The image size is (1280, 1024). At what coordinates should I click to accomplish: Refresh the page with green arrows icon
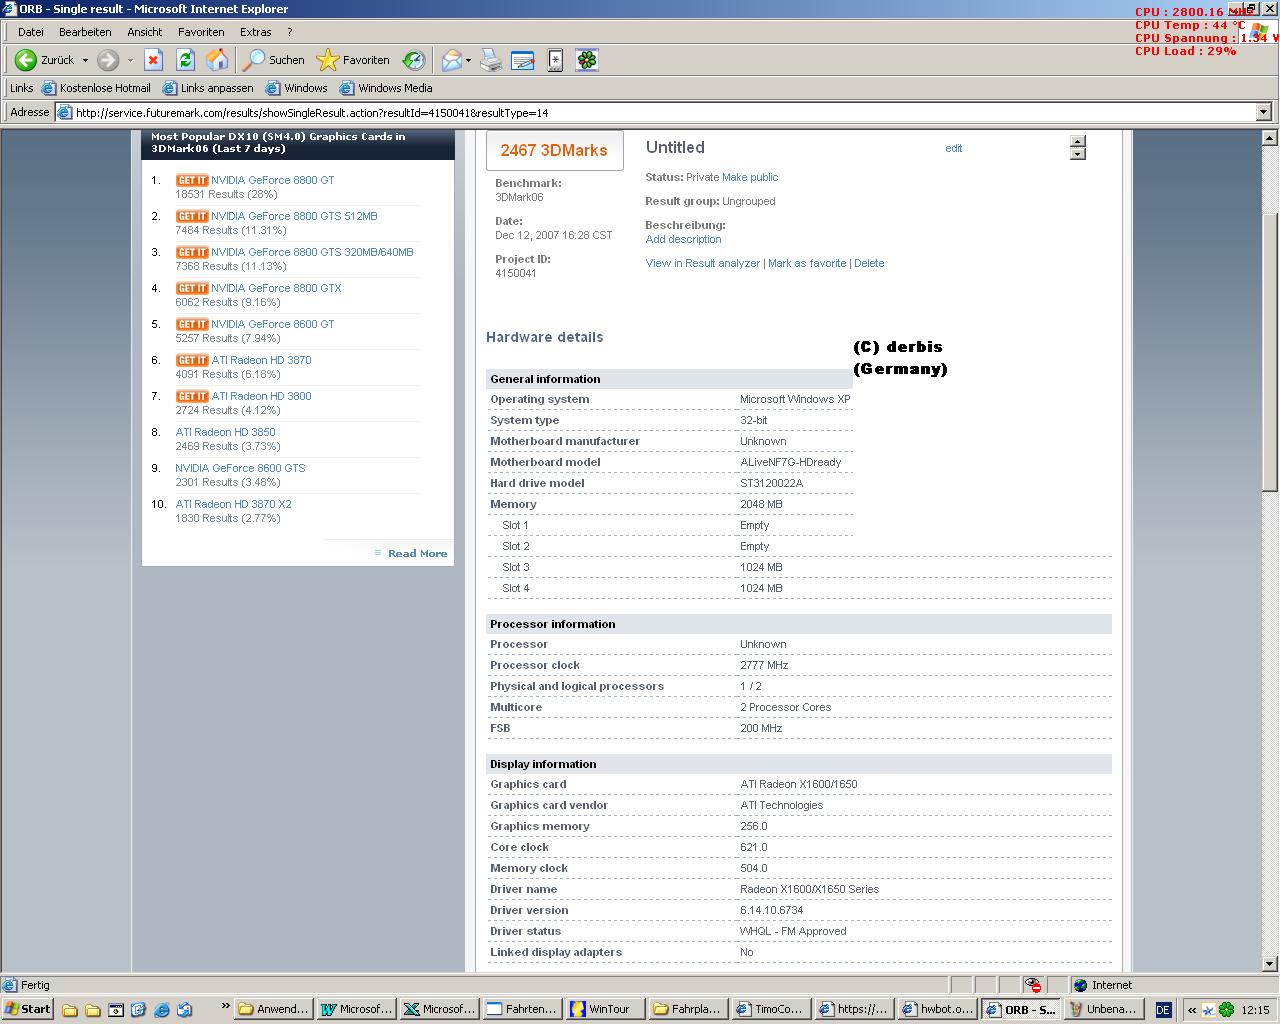coord(185,60)
